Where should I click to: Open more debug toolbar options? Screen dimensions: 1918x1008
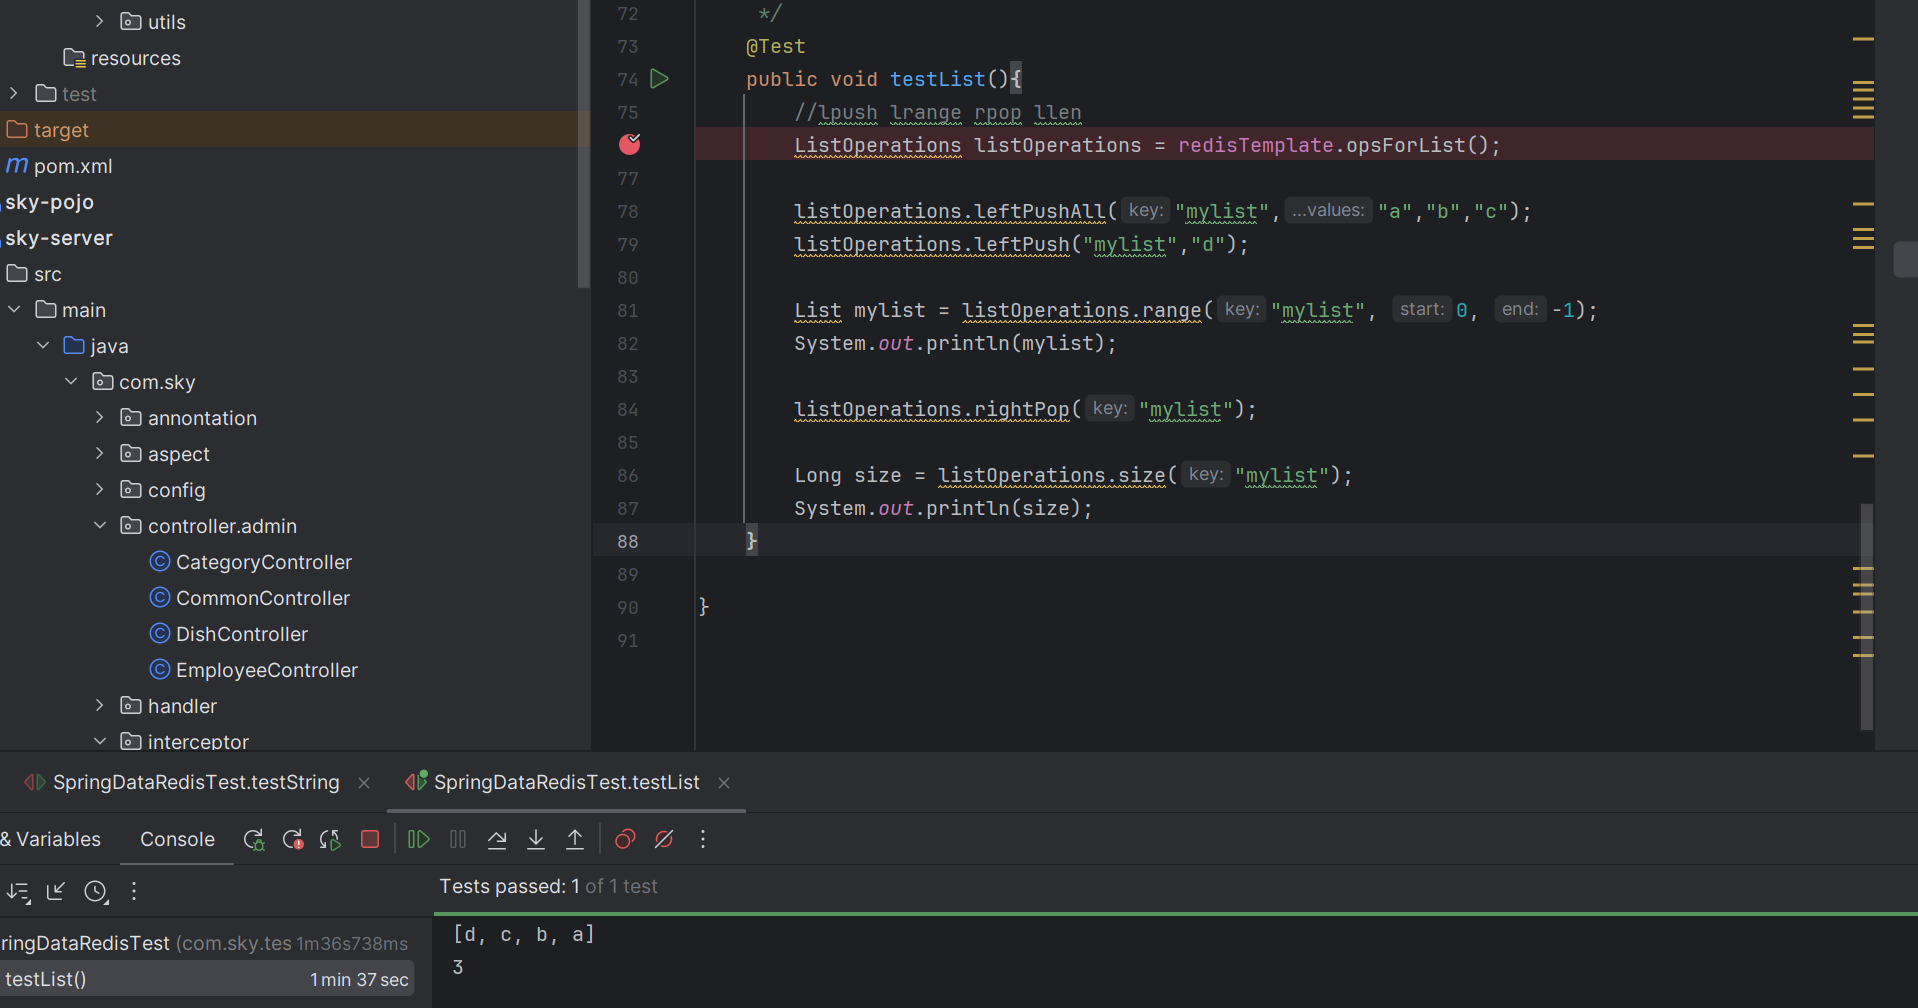coord(703,840)
